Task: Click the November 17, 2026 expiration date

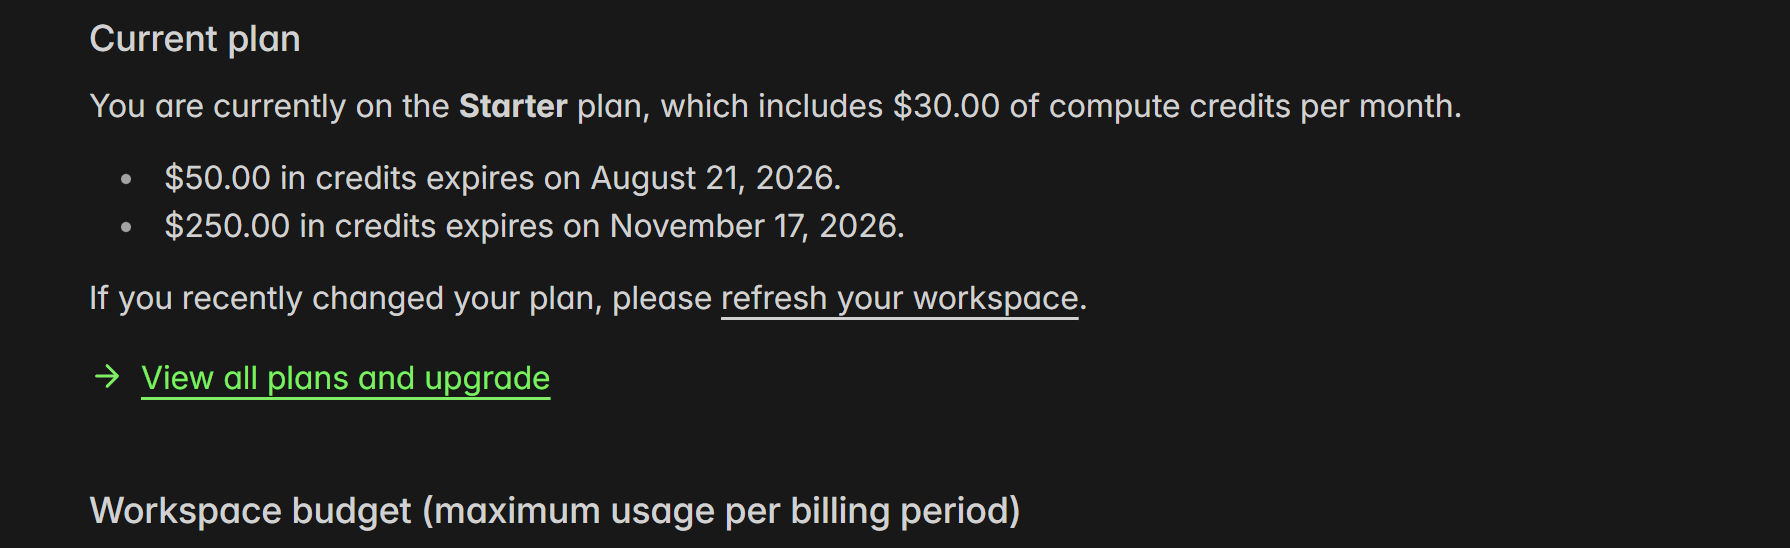Action: click(x=755, y=226)
